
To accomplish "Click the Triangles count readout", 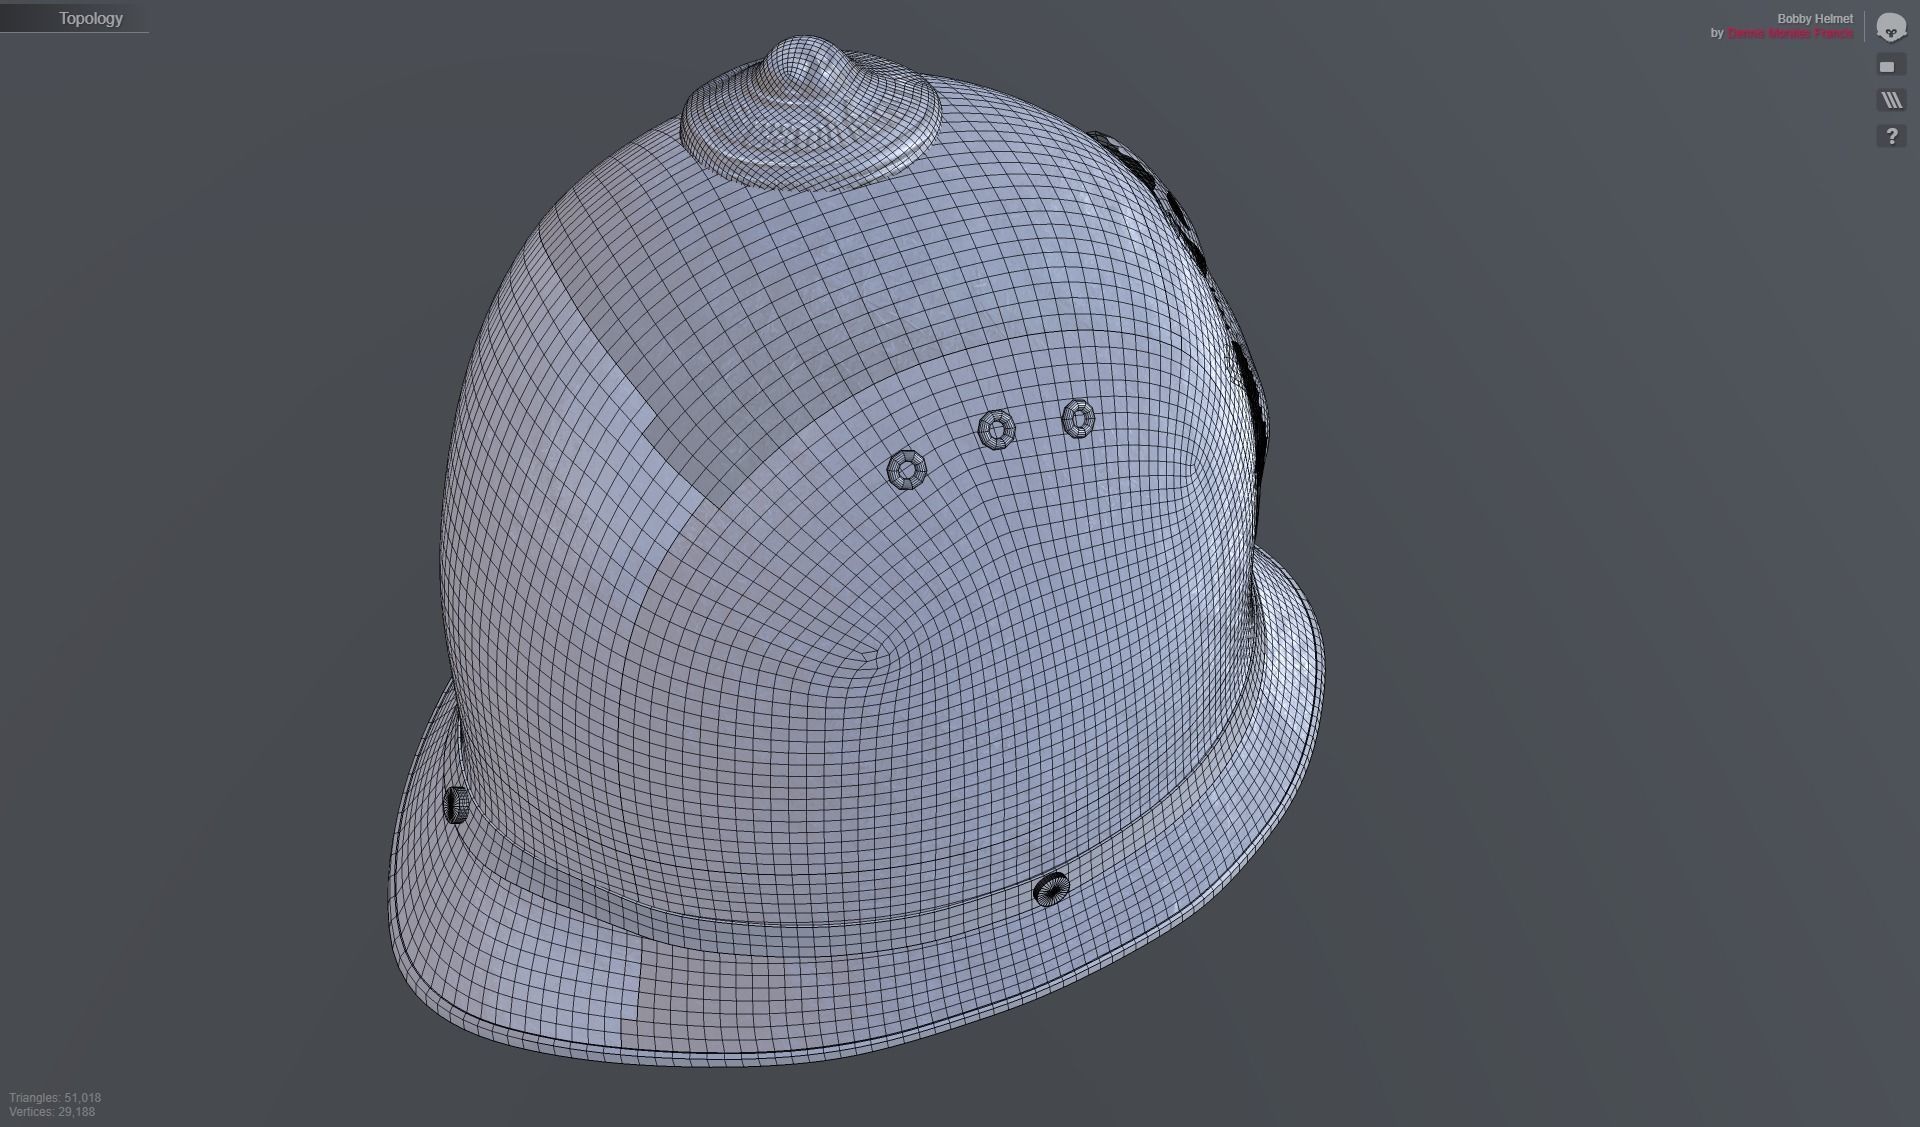I will [55, 1097].
